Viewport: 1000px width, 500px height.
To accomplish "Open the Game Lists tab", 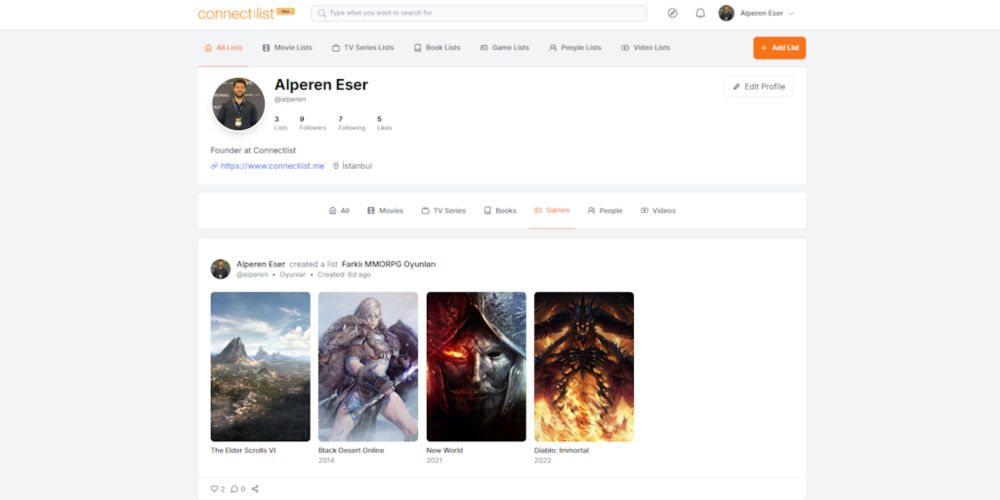I will coord(504,48).
